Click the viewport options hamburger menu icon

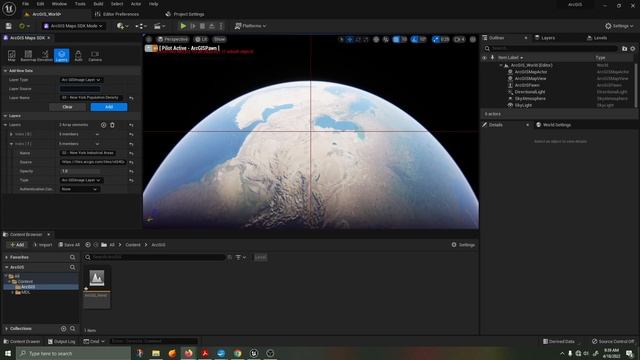click(149, 39)
